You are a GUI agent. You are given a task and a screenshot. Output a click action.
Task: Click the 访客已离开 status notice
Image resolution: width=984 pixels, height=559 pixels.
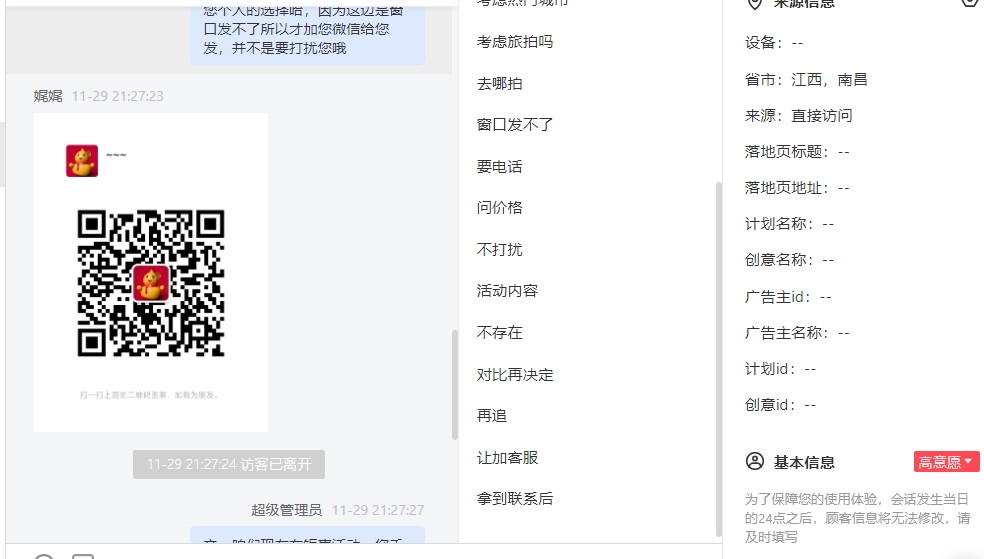click(229, 464)
